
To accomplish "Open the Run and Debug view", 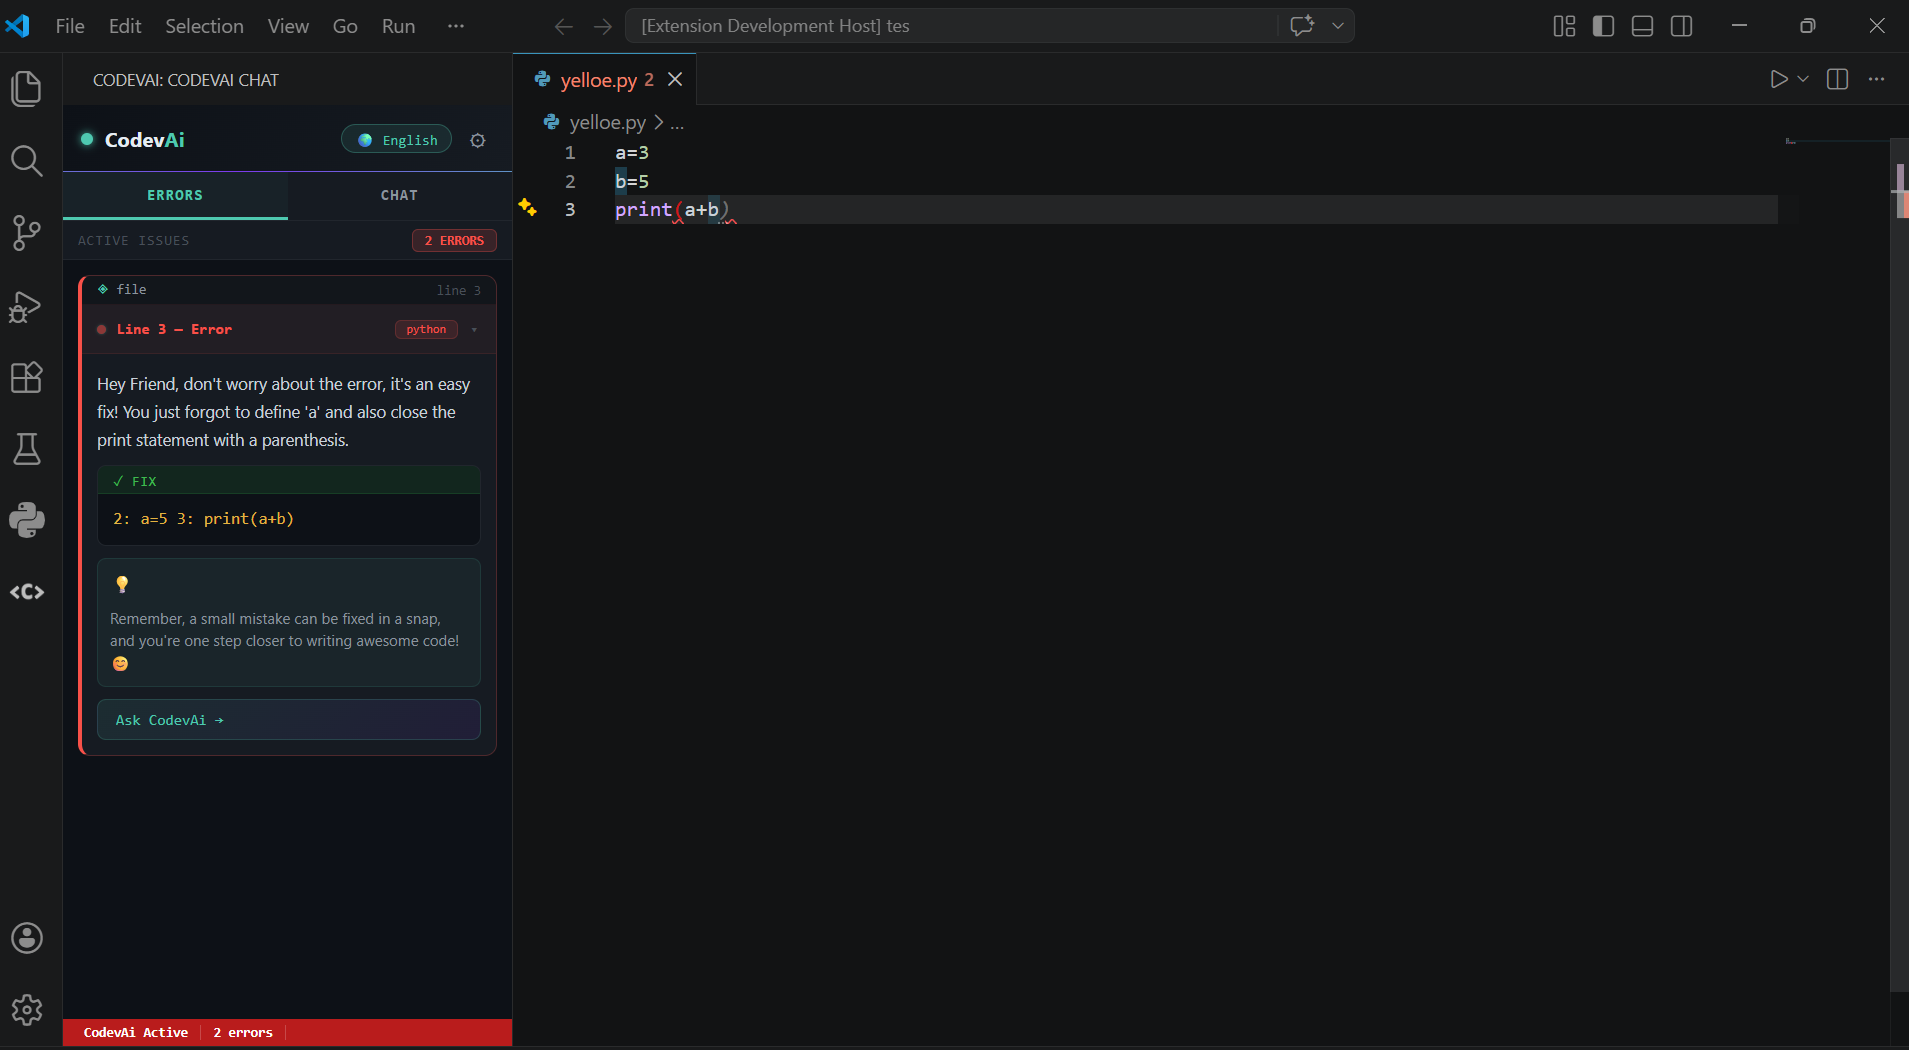I will (27, 306).
